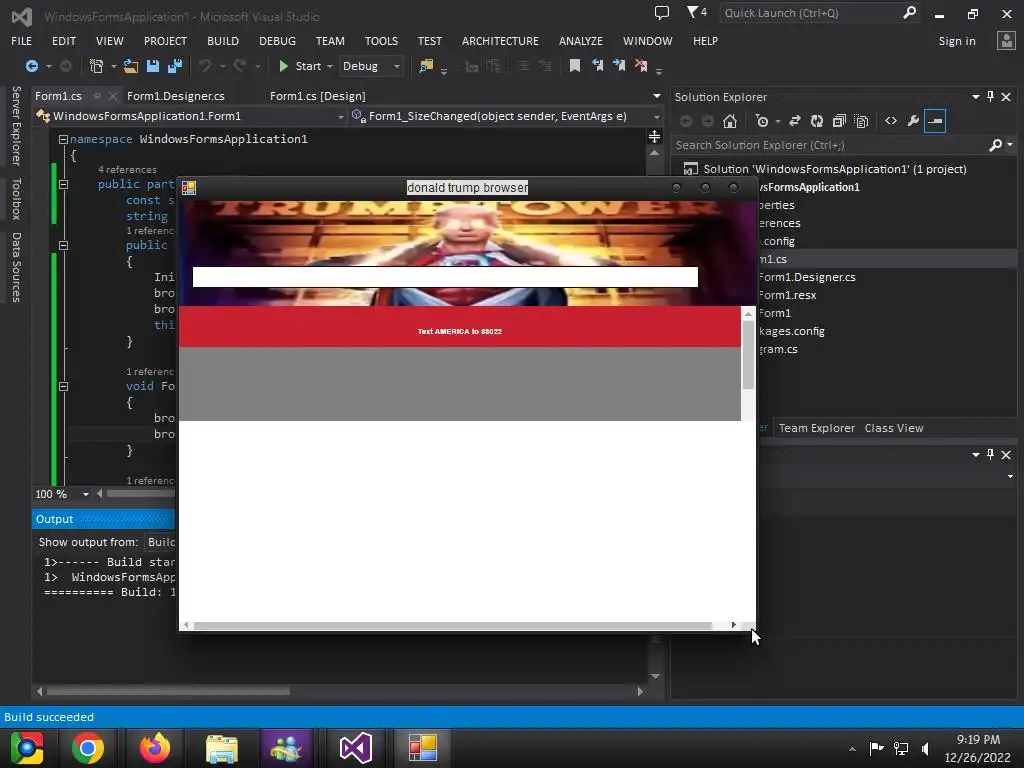Open the BUILD menu

(x=223, y=41)
